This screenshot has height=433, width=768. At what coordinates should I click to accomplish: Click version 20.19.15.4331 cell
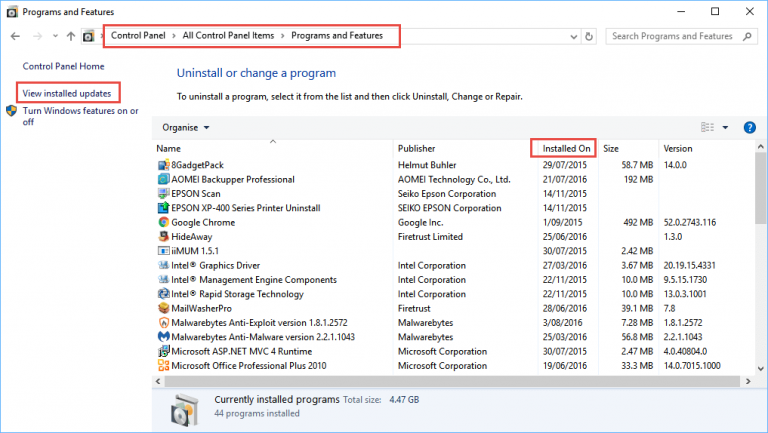click(x=690, y=265)
